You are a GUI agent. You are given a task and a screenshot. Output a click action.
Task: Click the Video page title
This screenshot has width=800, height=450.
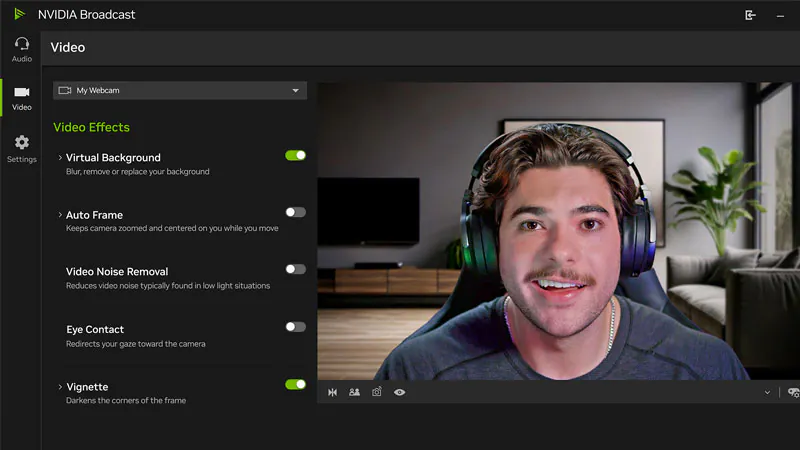coord(68,47)
